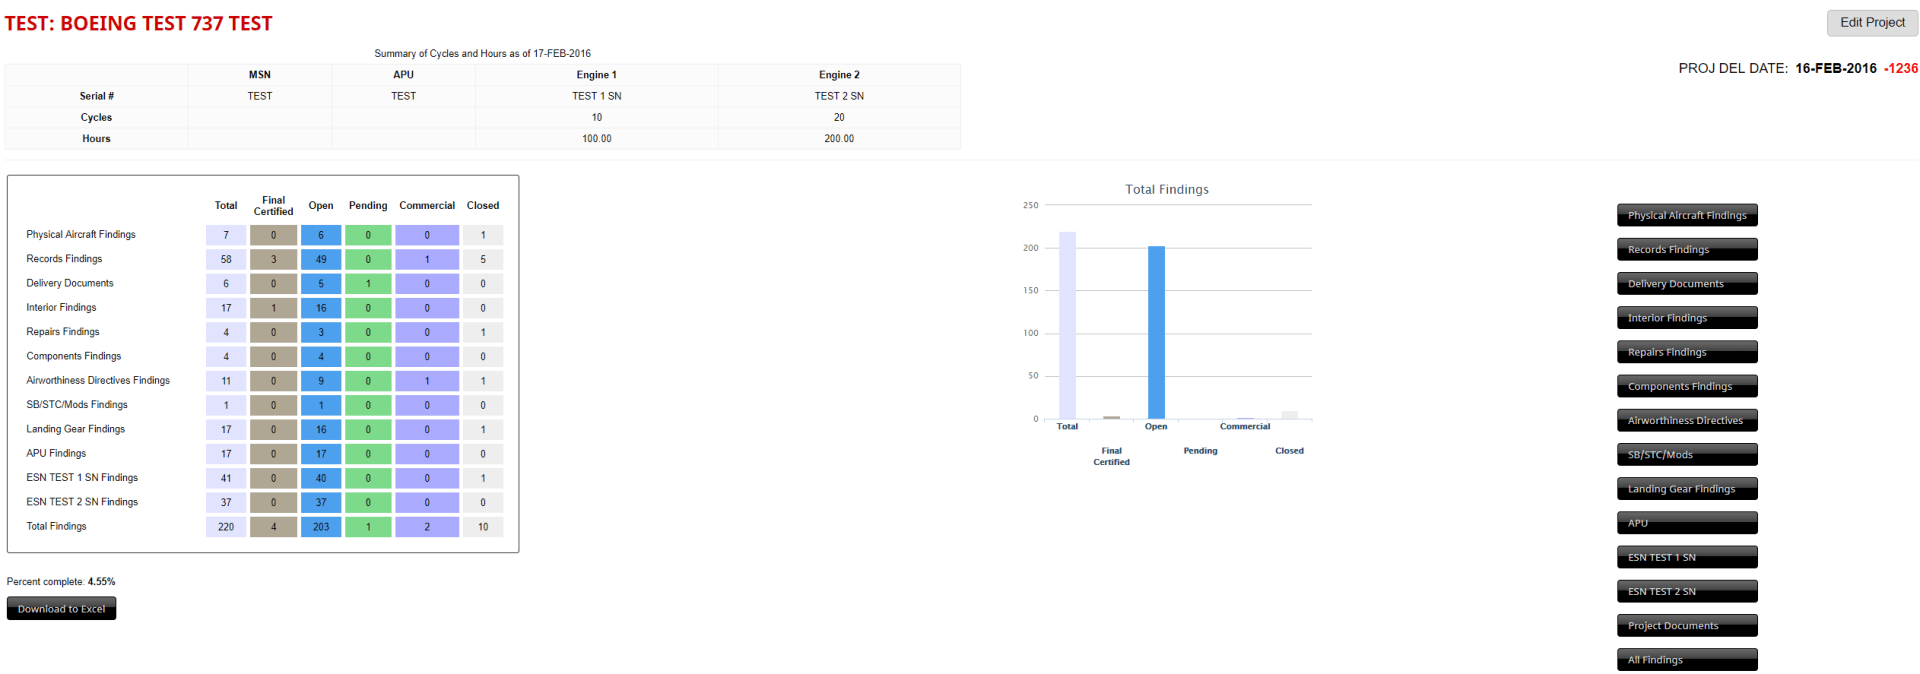Click Delivery Documents pending count 1
The width and height of the screenshot is (1920, 674).
368,283
